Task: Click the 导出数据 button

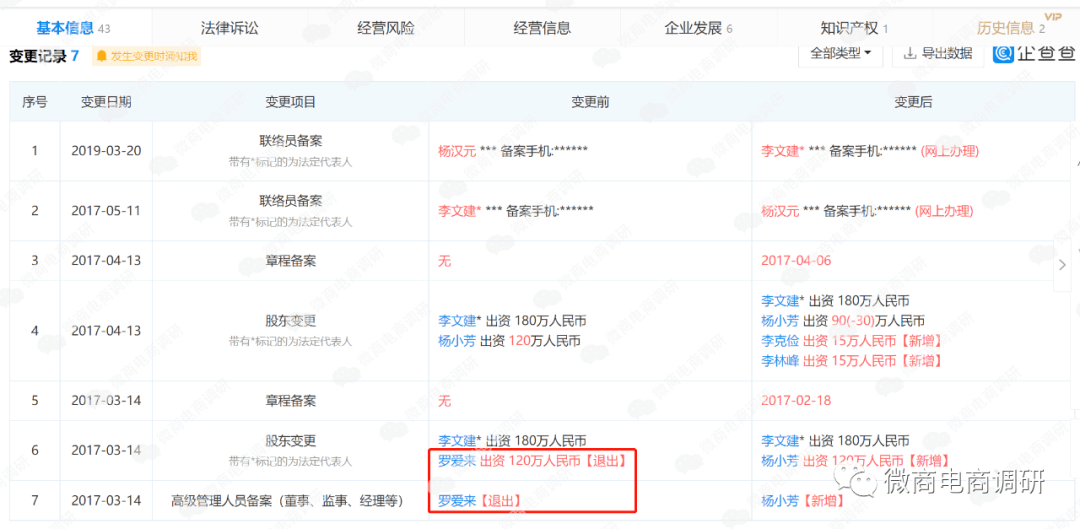Action: (937, 53)
